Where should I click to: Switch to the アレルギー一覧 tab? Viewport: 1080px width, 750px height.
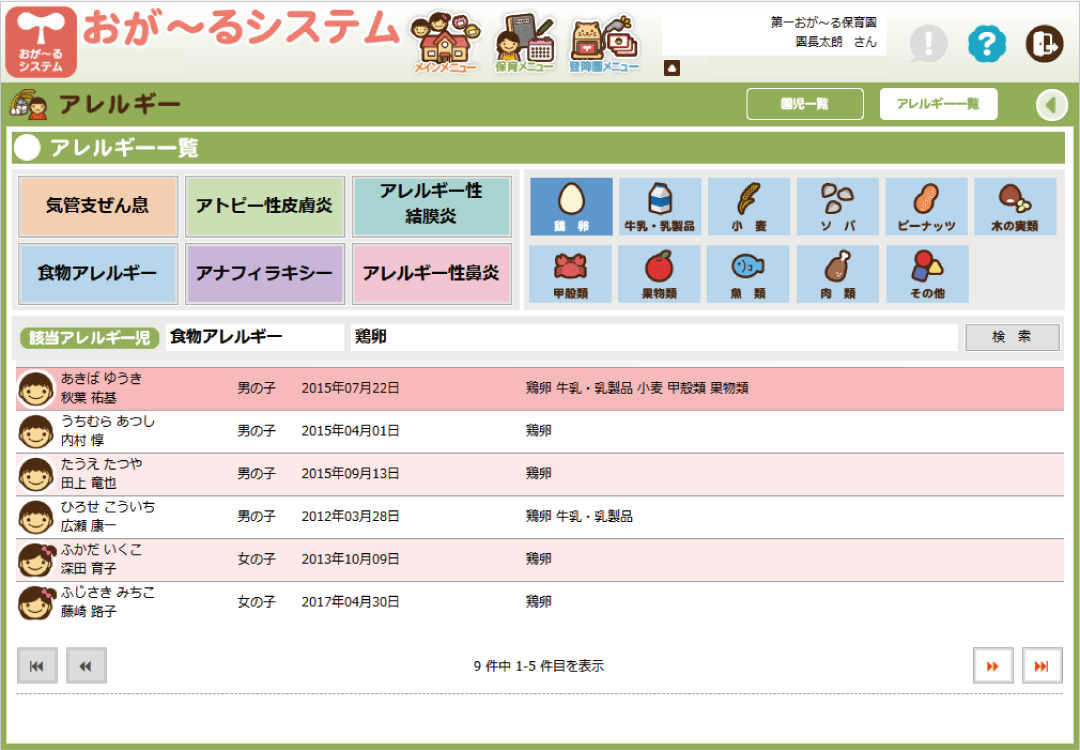(x=938, y=104)
